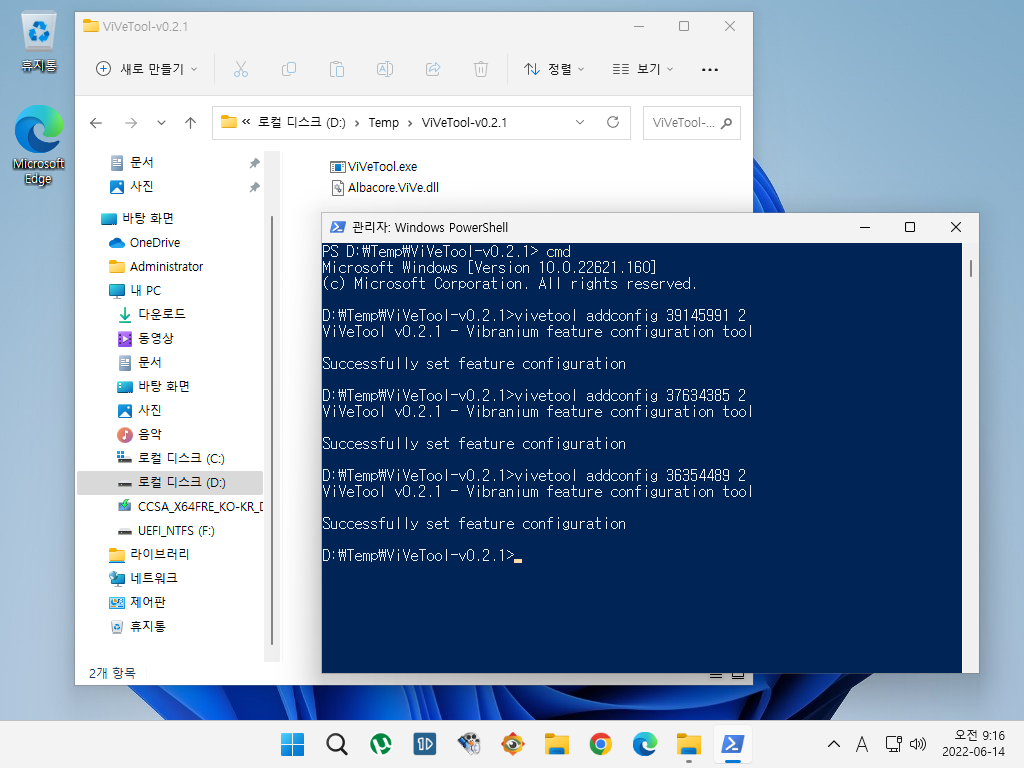Select UEFI_NTFS (F:) in navigation pane

pyautogui.click(x=167, y=530)
